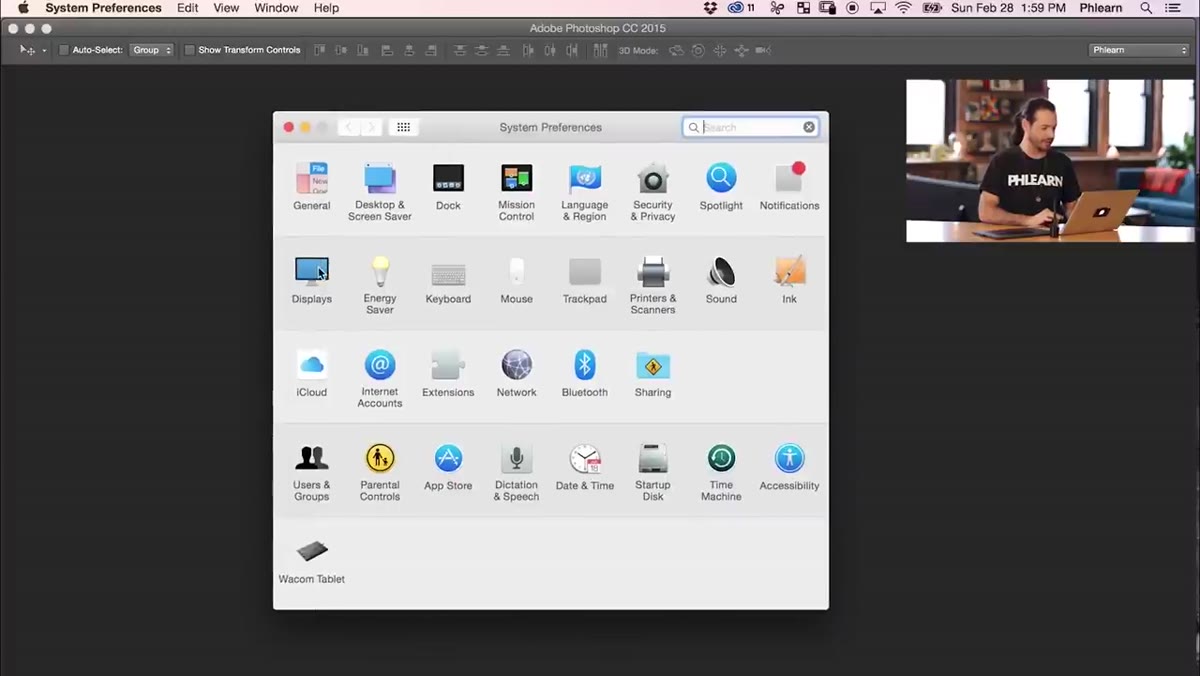The height and width of the screenshot is (676, 1200).
Task: Open the Creative Cloud menu bar icon
Action: coord(741,8)
